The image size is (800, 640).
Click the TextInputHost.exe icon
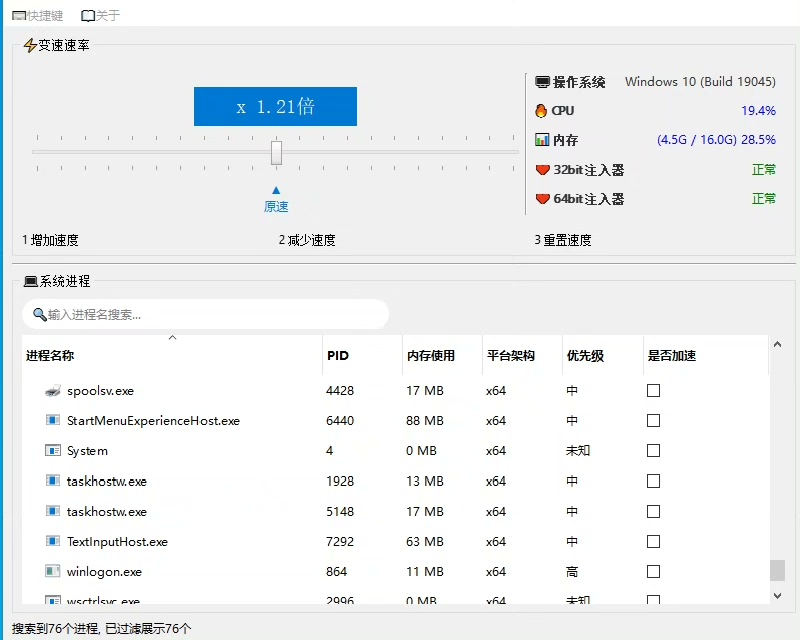click(x=53, y=541)
